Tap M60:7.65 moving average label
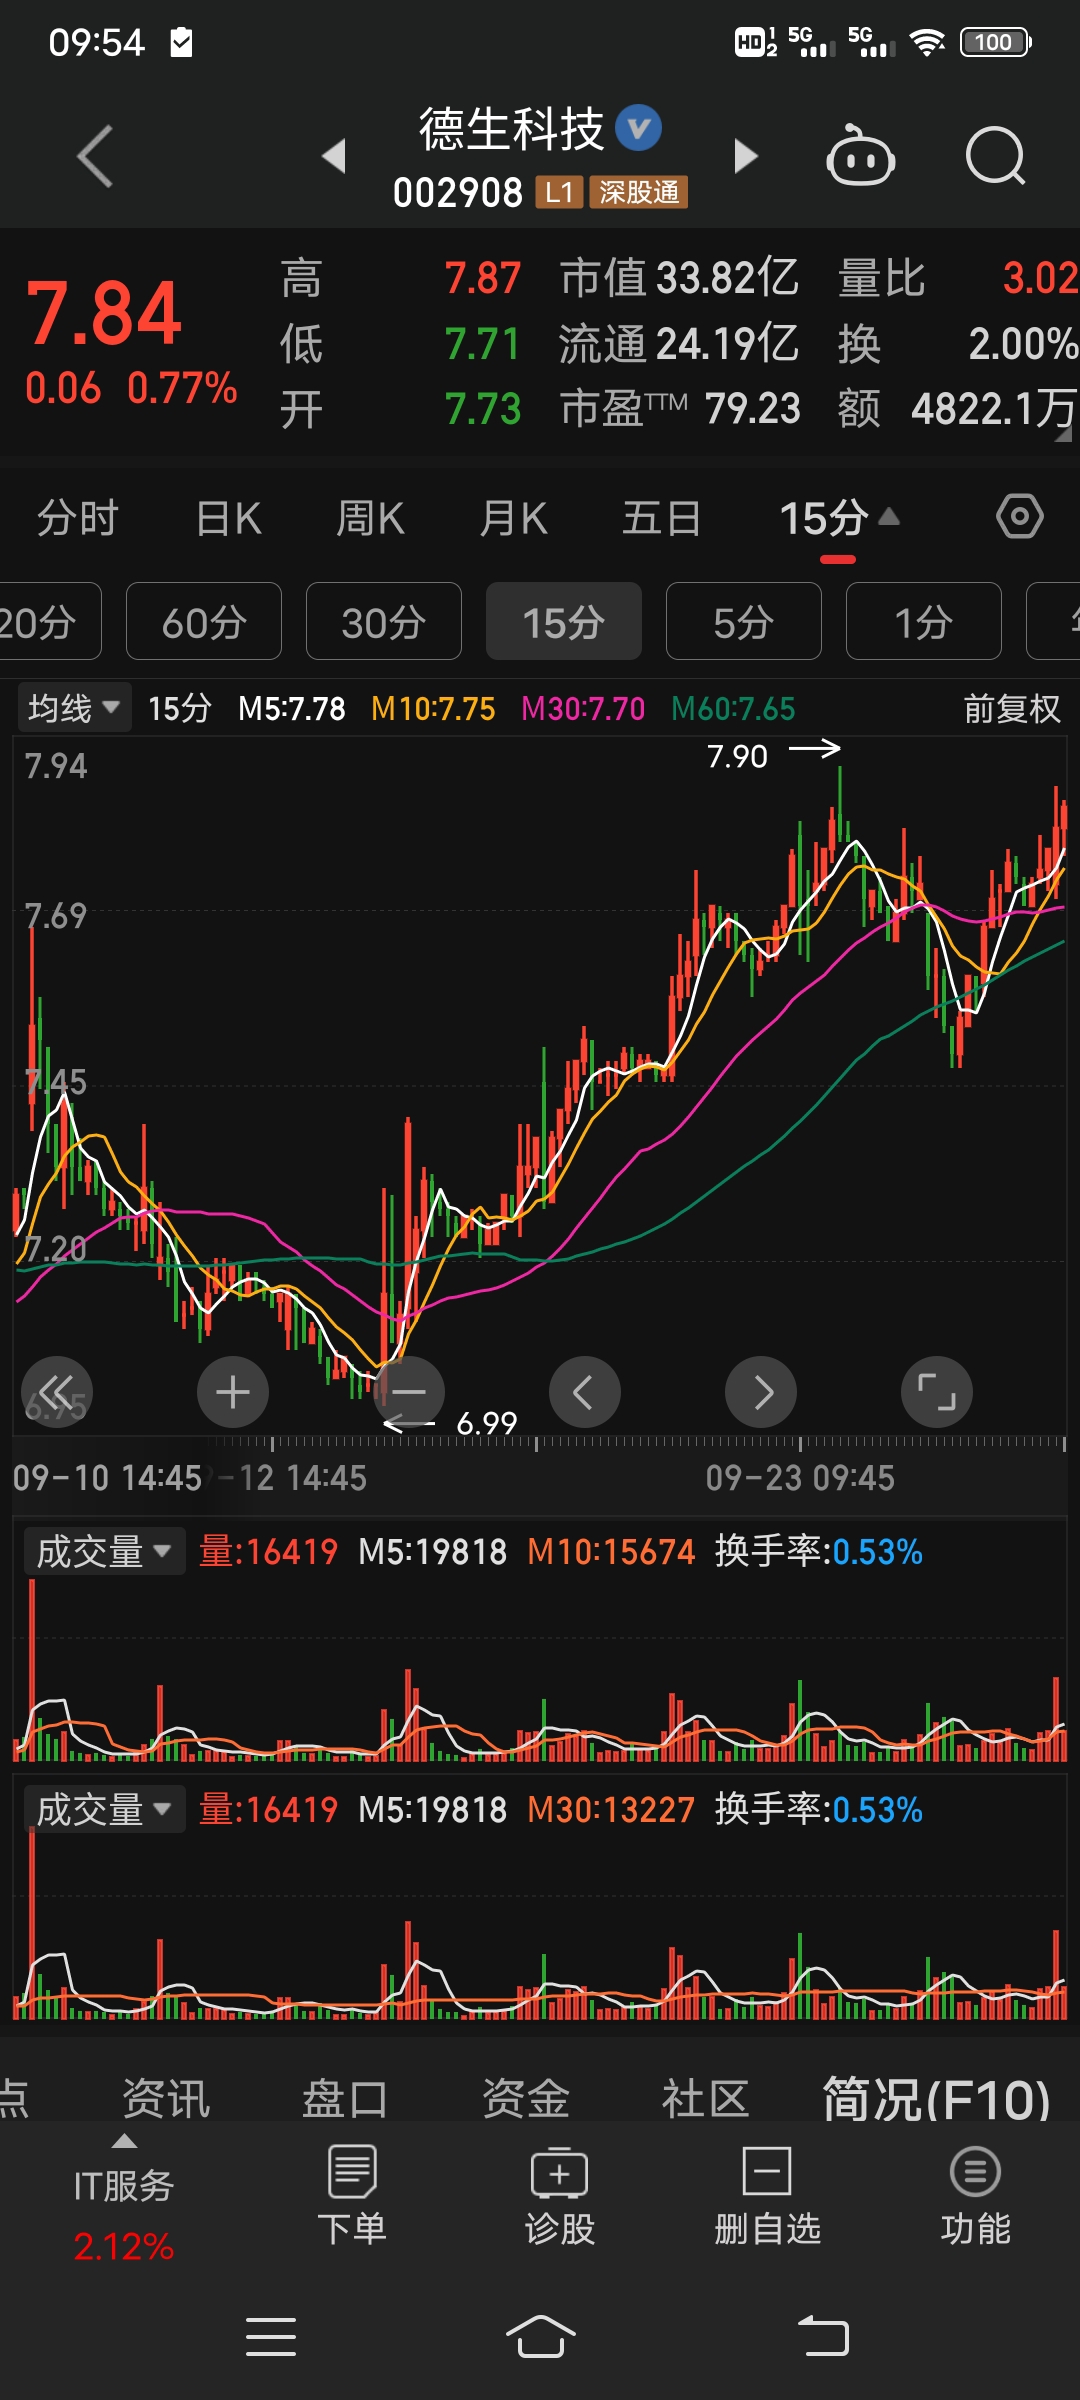This screenshot has width=1080, height=2400. pyautogui.click(x=733, y=709)
